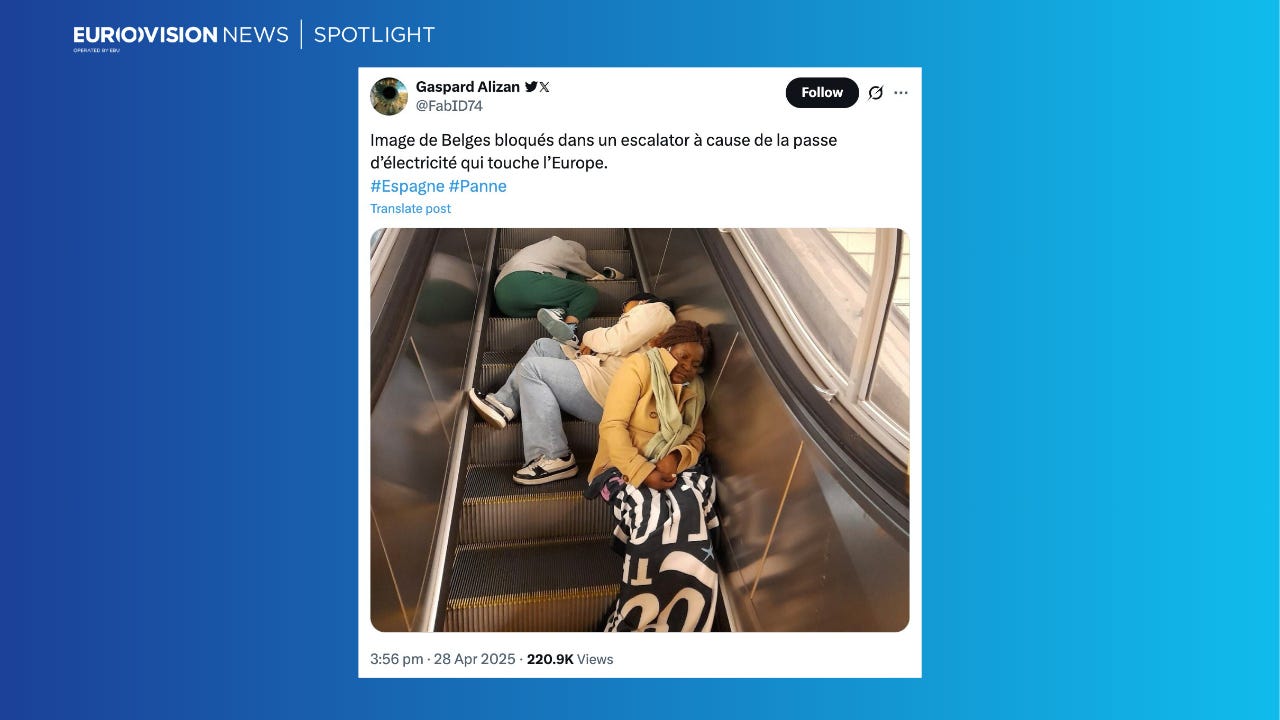This screenshot has height=720, width=1280.
Task: Click the X logo beside Gaspard Alizan
Action: 544,87
